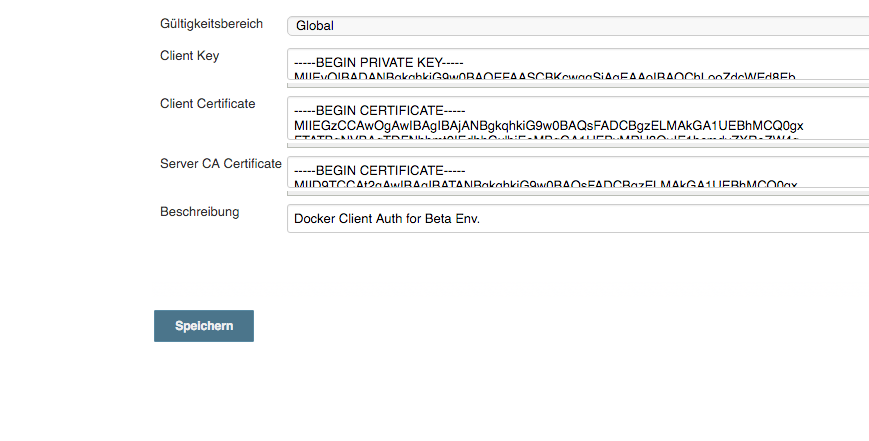The width and height of the screenshot is (869, 441).
Task: Focus the Client Certificate text area
Action: point(577,118)
